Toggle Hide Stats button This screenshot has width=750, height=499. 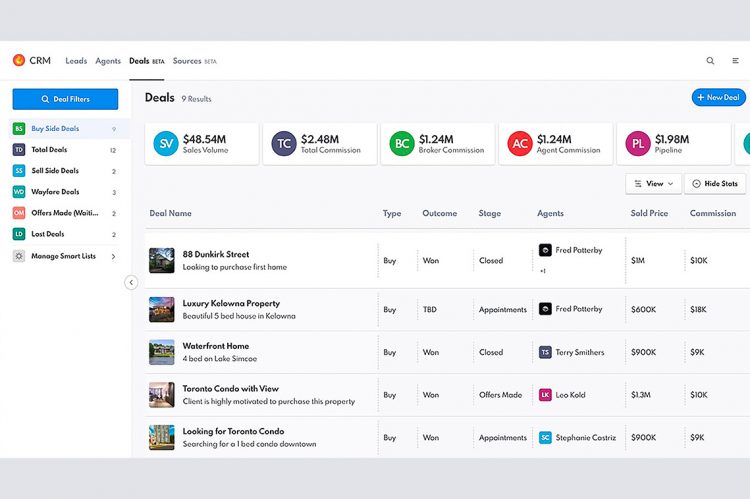[714, 184]
